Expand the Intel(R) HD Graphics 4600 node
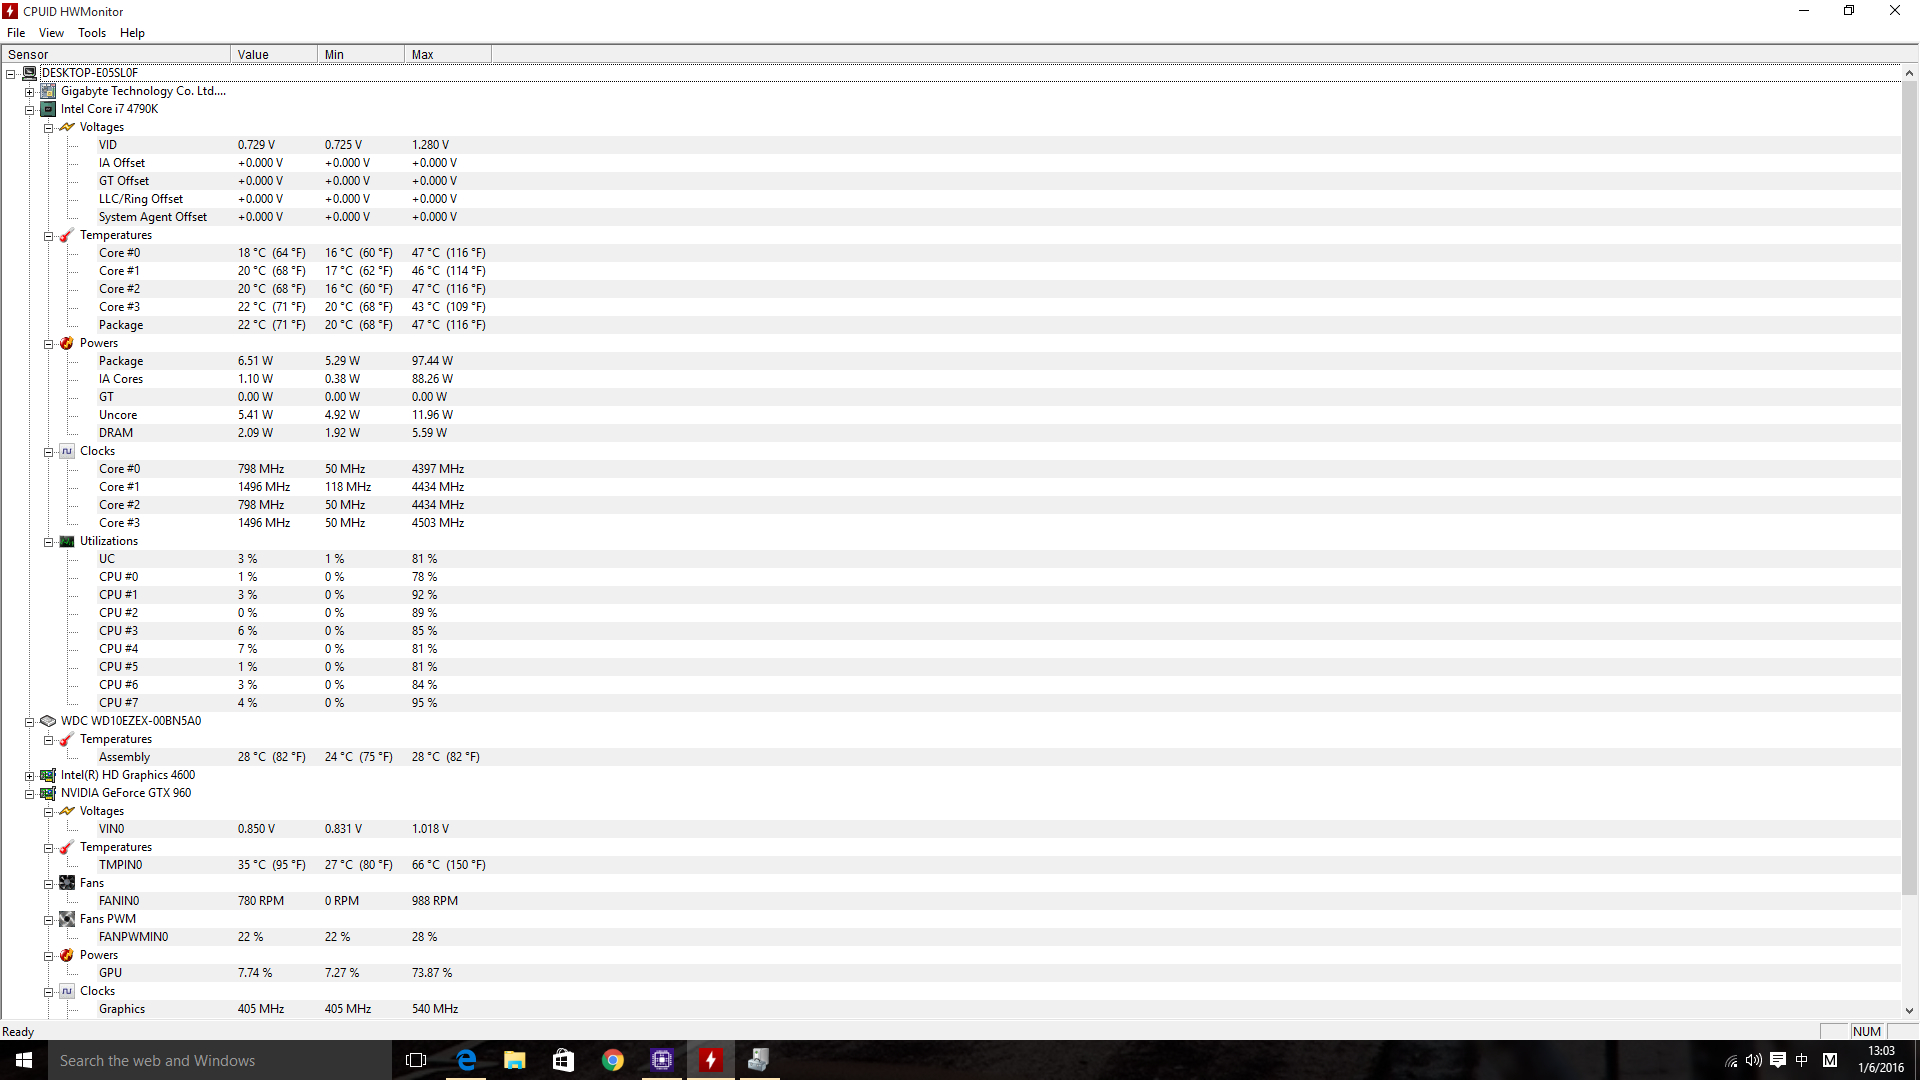Screen dimensions: 1920x1080 (30, 776)
